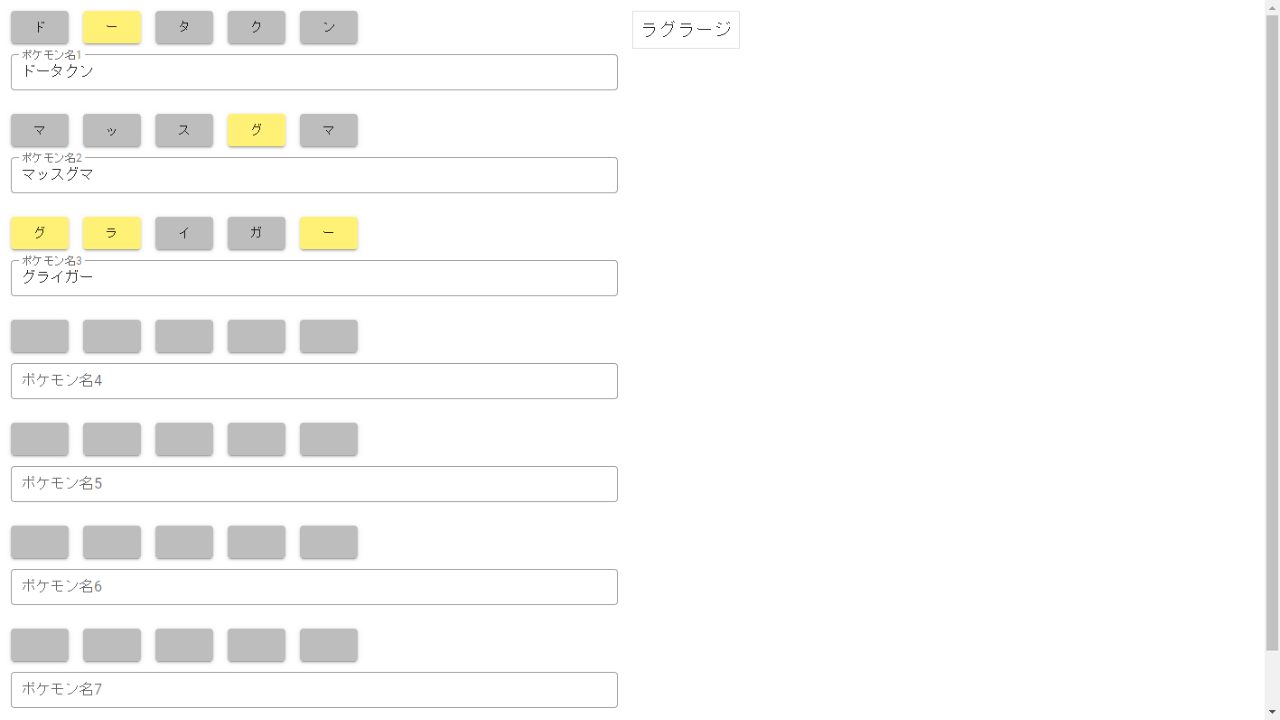The image size is (1280, 720).
Task: Focus the ポケモン名5 text field
Action: coord(314,484)
